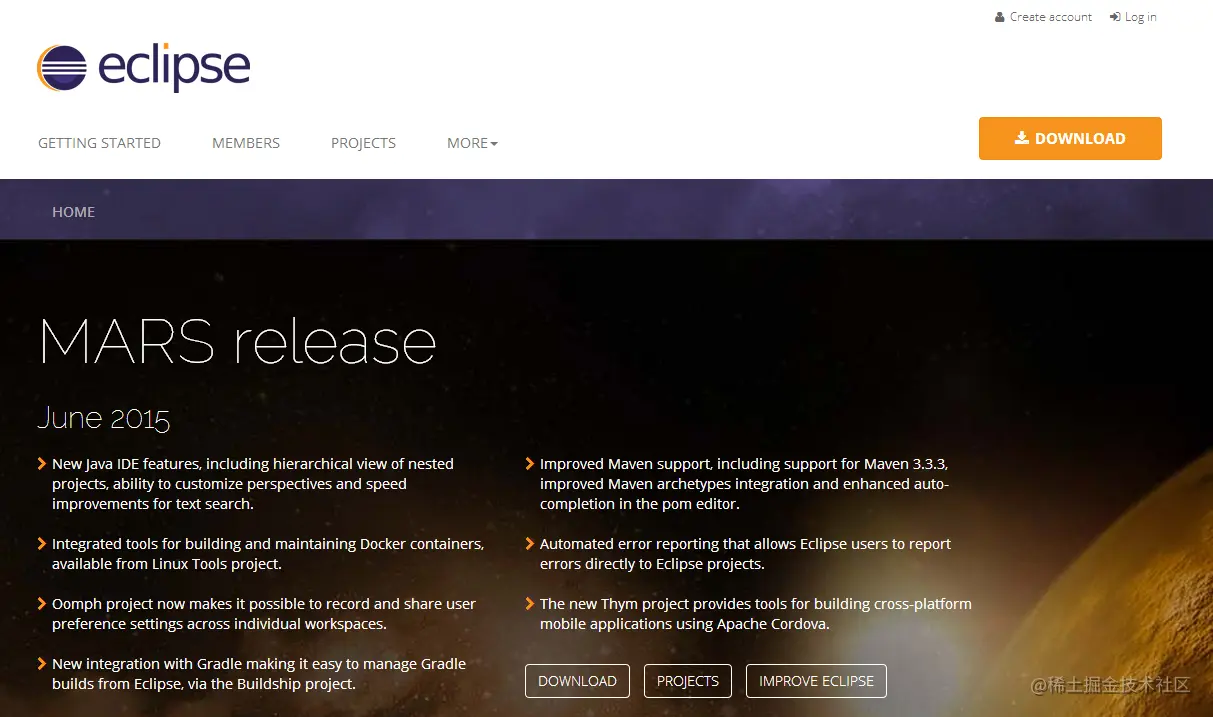Click chevron beside Improved Maven support
The width and height of the screenshot is (1213, 717).
coord(530,463)
